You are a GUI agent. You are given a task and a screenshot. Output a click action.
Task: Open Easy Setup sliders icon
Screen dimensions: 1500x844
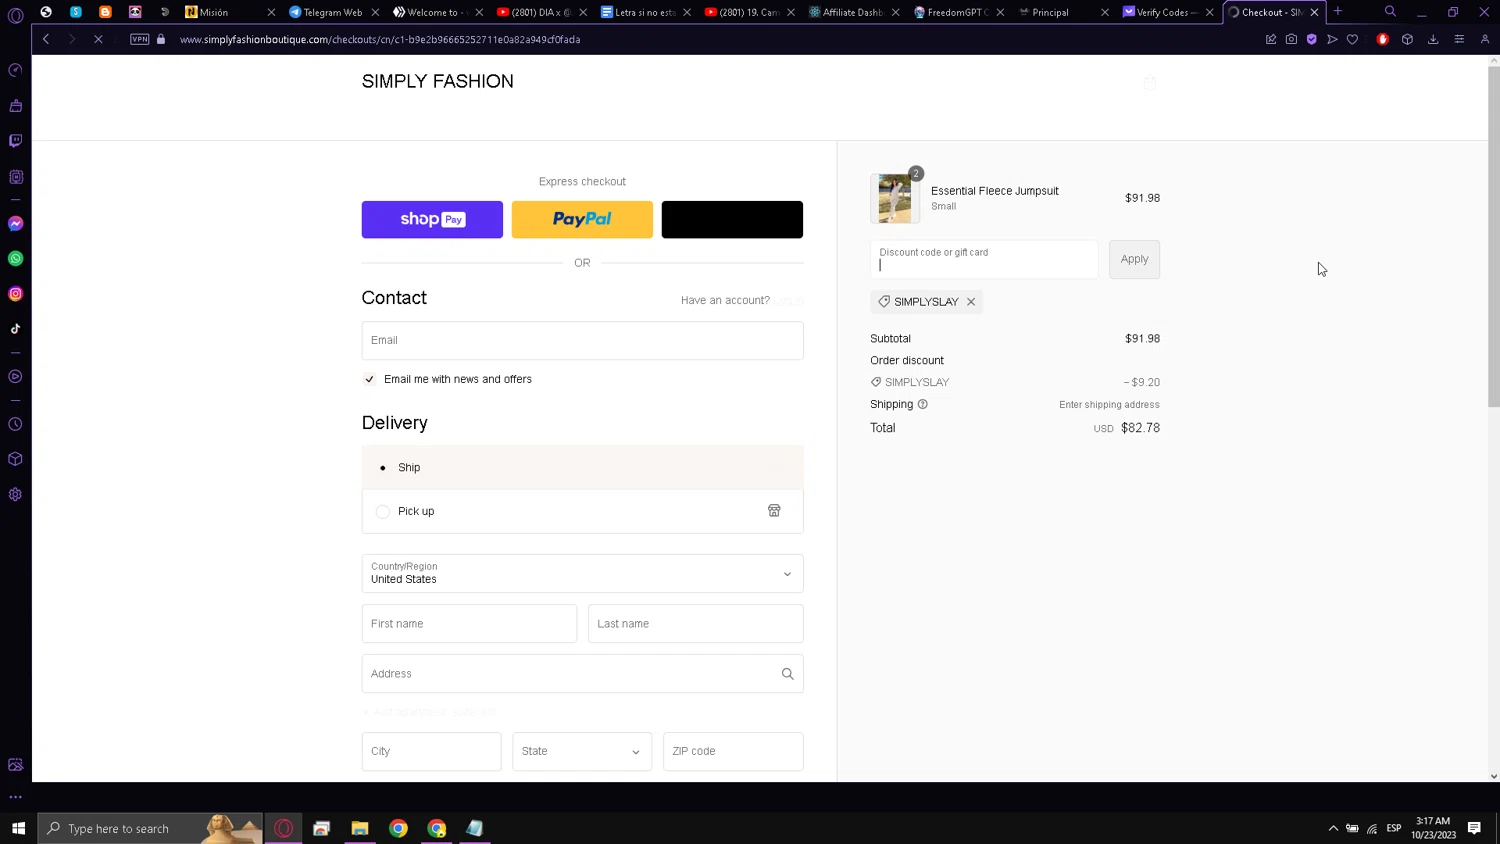point(1459,39)
